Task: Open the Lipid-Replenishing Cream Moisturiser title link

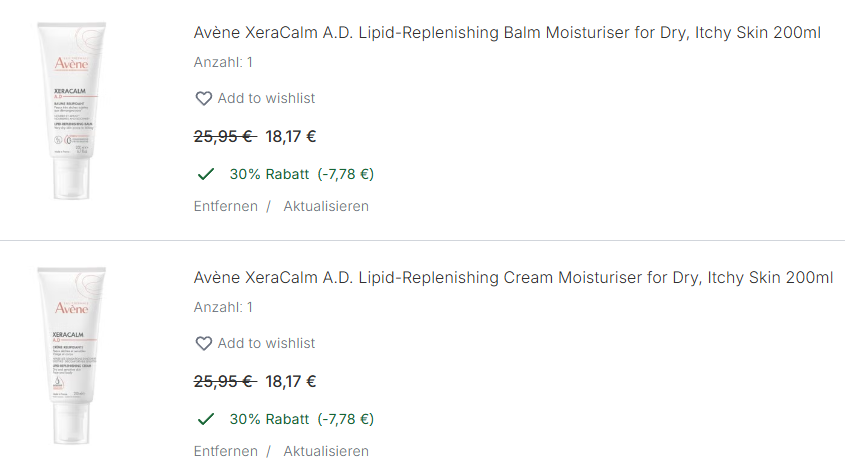Action: coord(513,278)
